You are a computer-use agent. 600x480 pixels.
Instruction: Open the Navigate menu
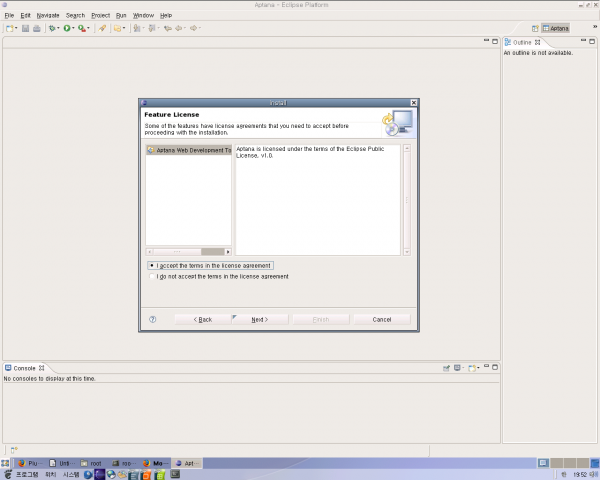pyautogui.click(x=48, y=15)
